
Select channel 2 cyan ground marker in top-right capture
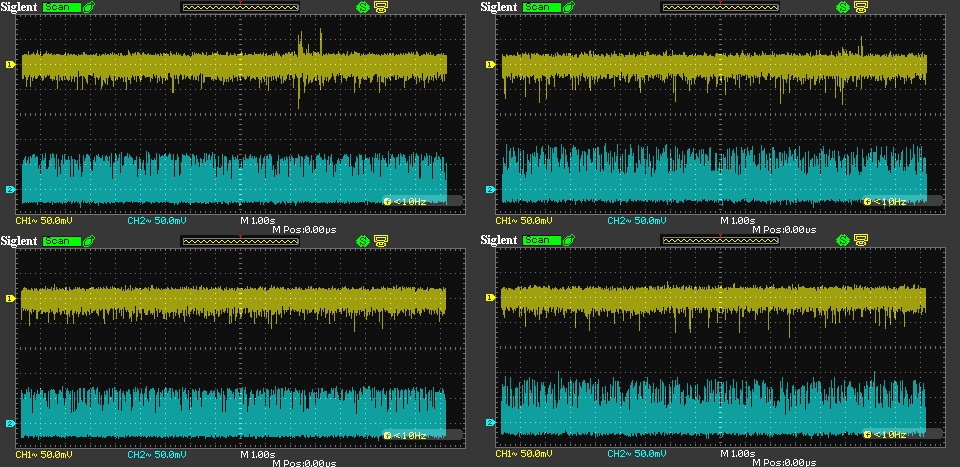click(x=490, y=190)
